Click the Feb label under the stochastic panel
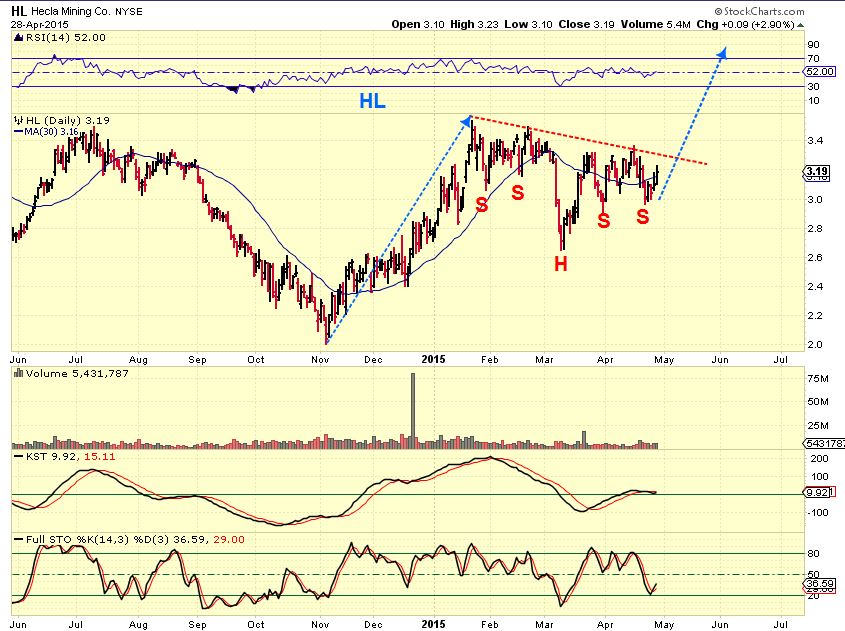Screen dimensions: 845x631 click(489, 624)
